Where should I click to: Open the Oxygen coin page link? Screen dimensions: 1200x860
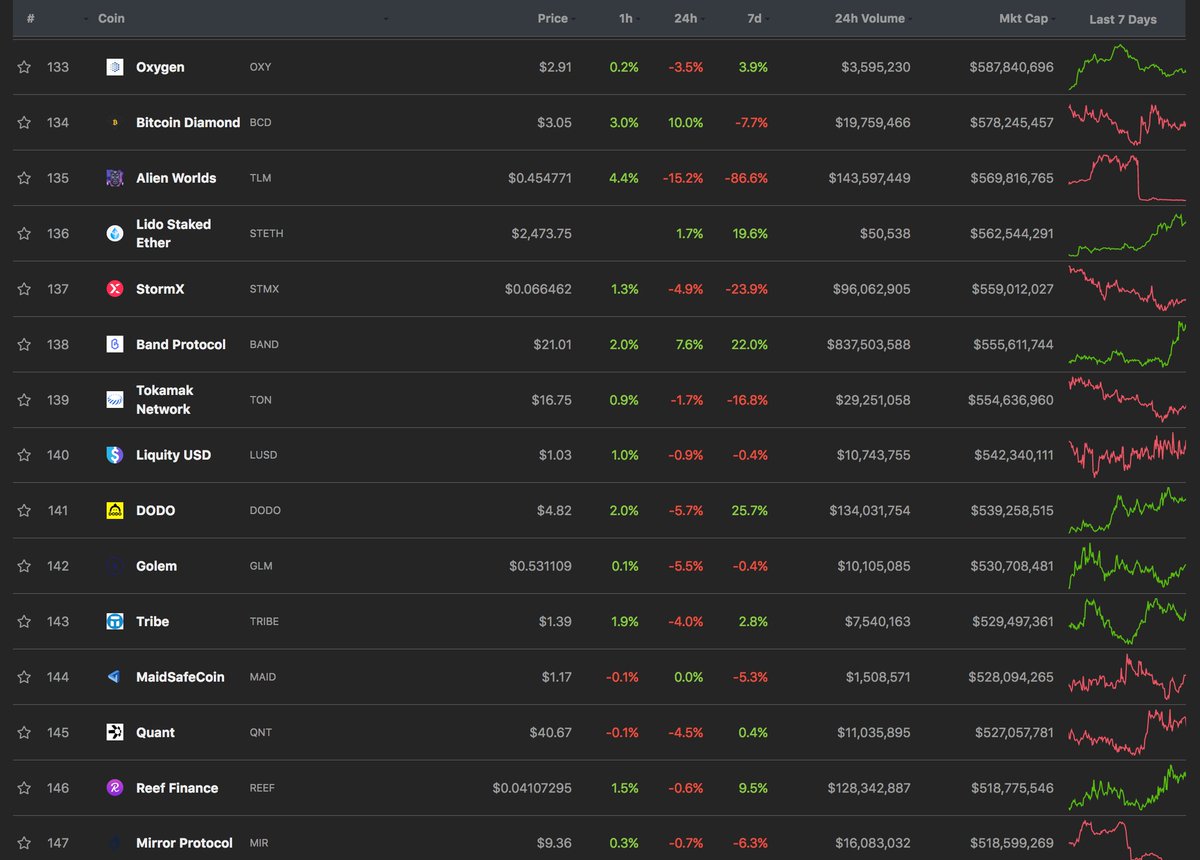160,67
